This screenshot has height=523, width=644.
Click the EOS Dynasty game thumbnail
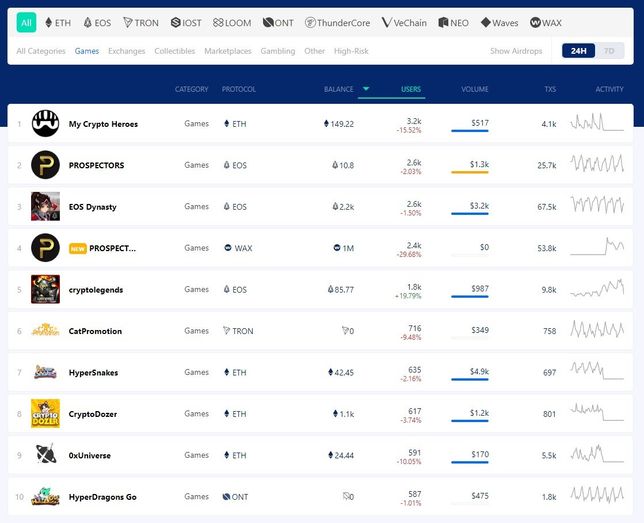[x=45, y=207]
